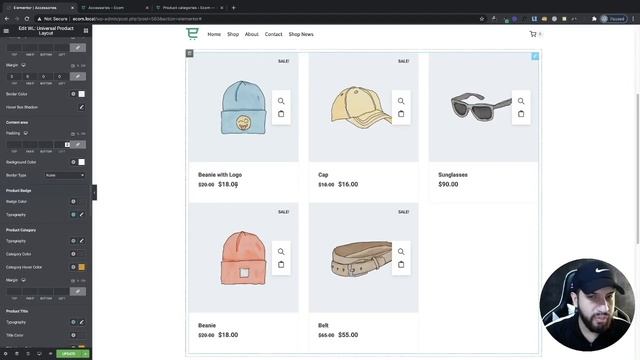Open the shopping cart icon
This screenshot has width=640, height=360.
(x=533, y=34)
